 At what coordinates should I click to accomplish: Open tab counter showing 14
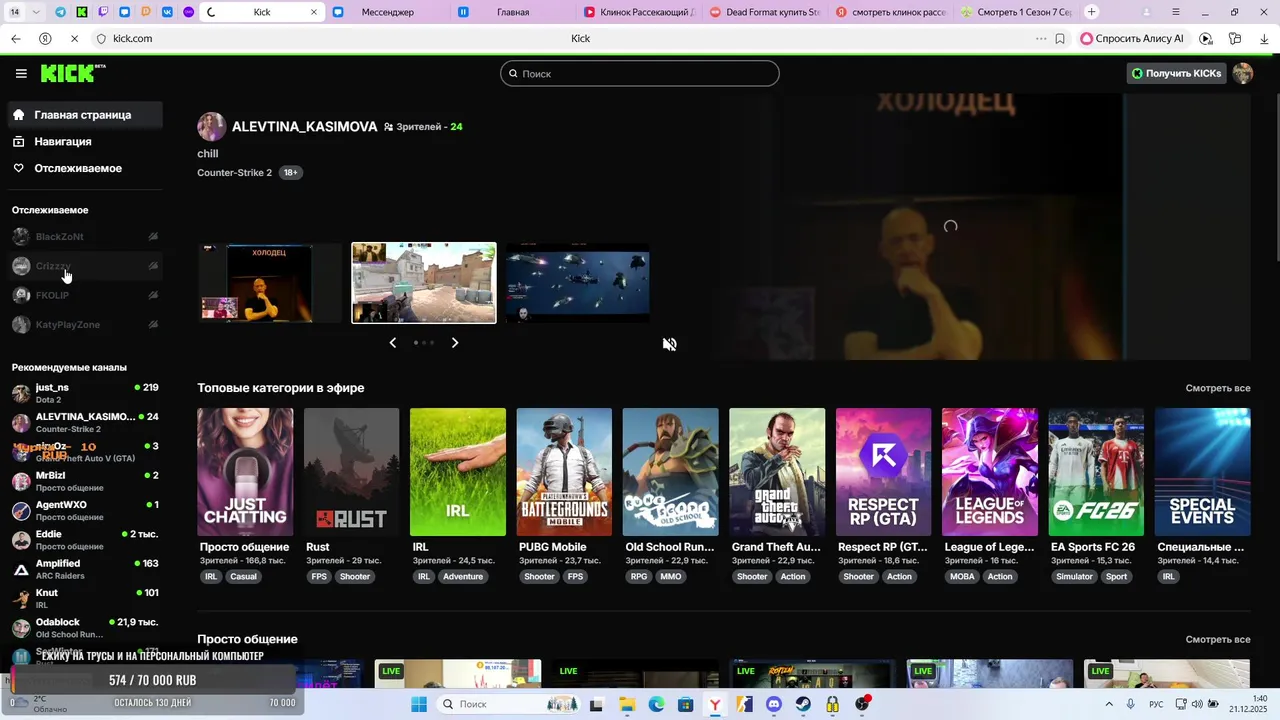point(15,12)
